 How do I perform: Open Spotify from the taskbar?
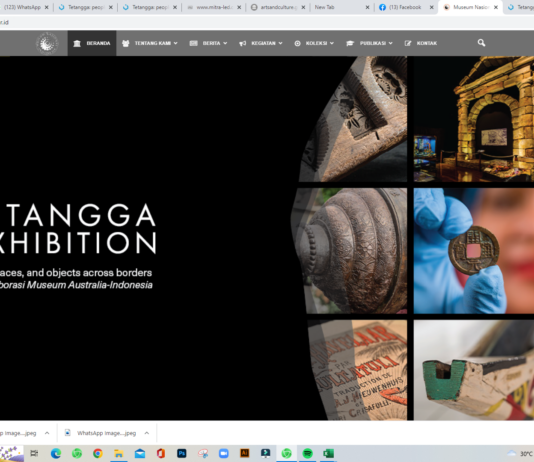[308, 453]
